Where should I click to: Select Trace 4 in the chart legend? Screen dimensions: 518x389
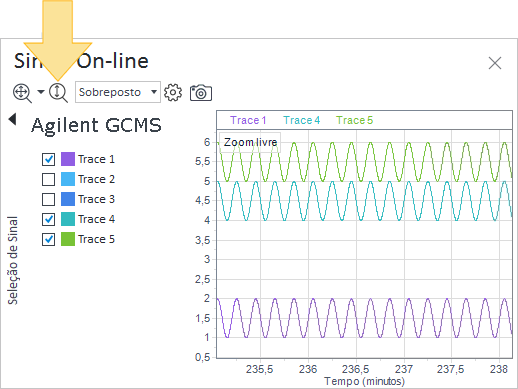[x=301, y=120]
